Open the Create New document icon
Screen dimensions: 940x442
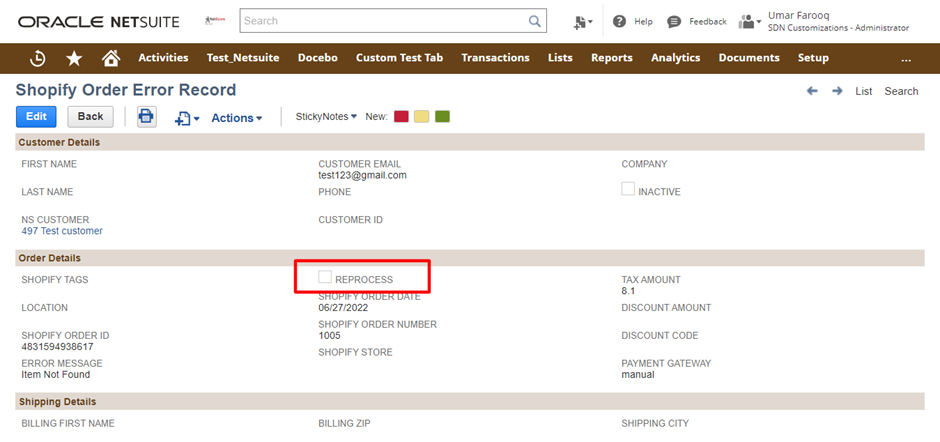582,22
